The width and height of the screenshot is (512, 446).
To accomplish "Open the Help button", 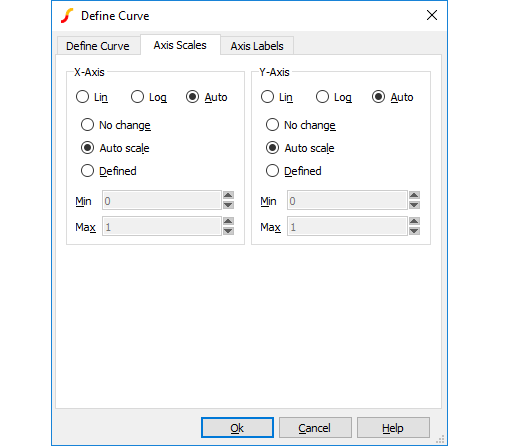I will (393, 428).
